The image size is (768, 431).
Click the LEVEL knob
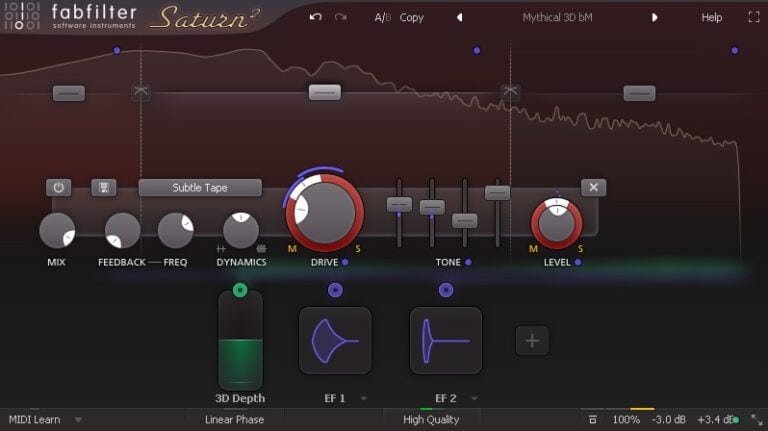(556, 223)
